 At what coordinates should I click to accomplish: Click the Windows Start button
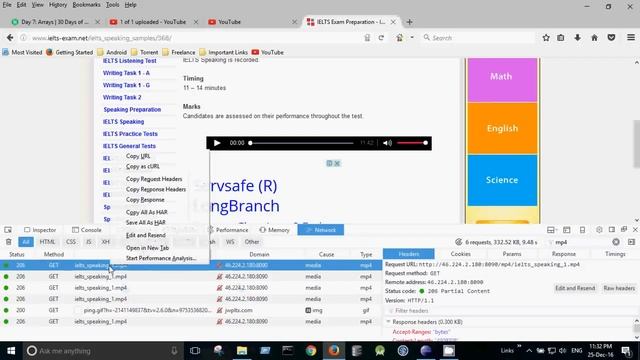[x=11, y=351]
